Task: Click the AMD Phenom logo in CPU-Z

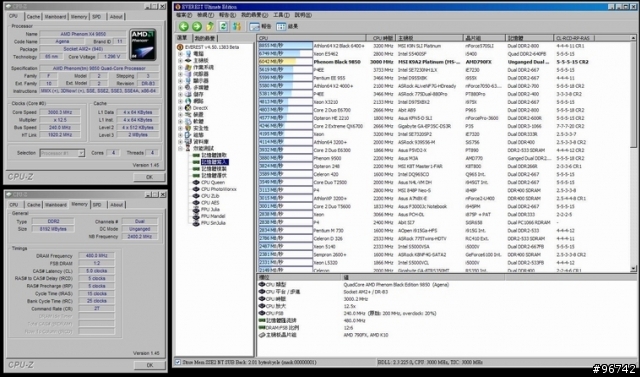Action: pos(143,44)
